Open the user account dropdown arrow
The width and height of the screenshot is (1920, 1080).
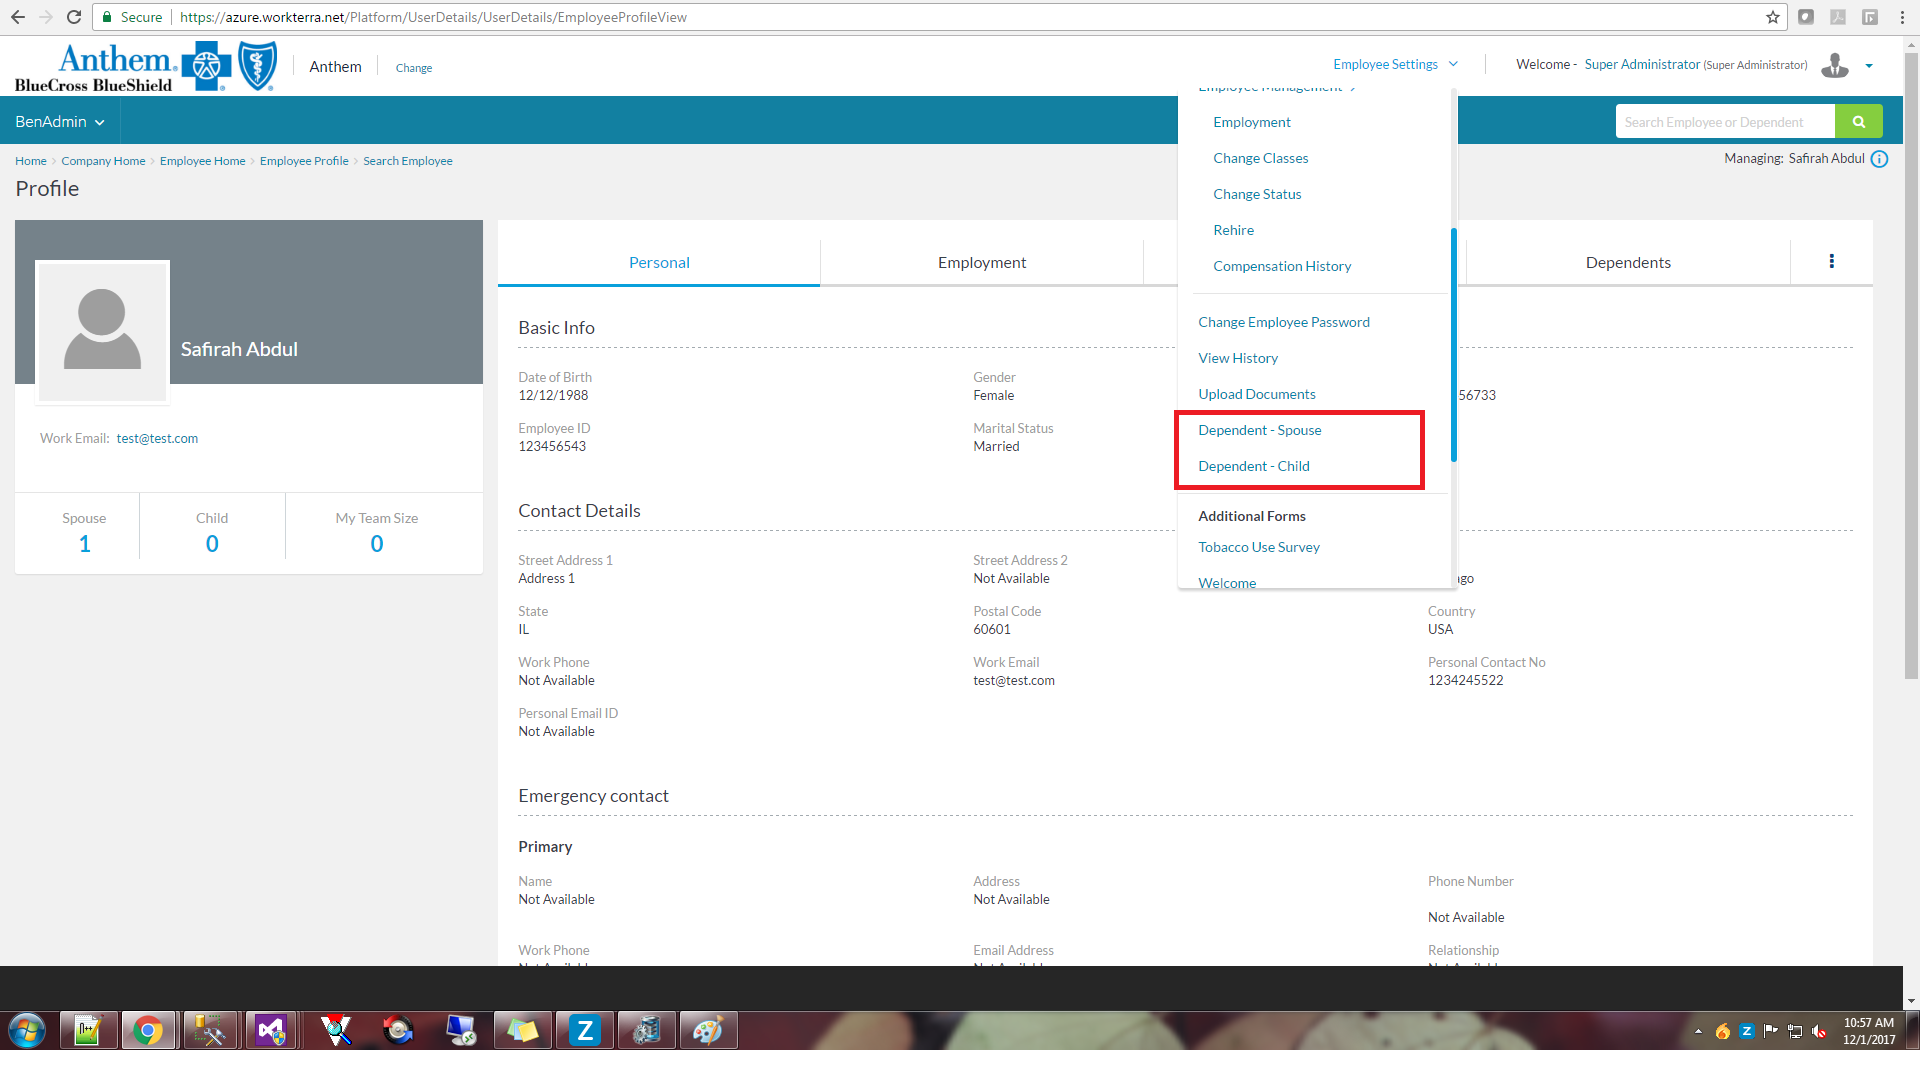point(1868,66)
